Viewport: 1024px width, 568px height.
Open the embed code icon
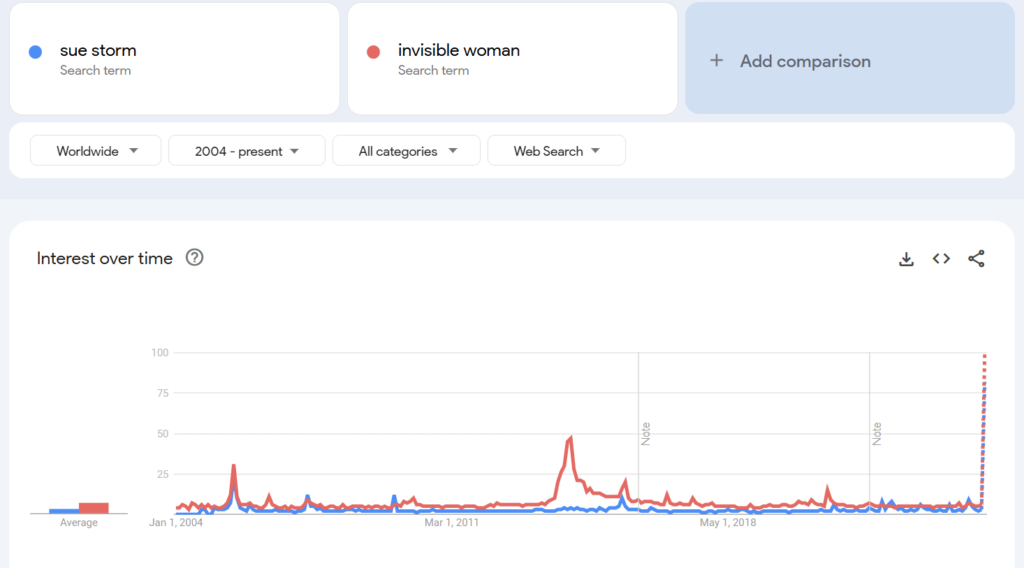pyautogui.click(x=941, y=259)
